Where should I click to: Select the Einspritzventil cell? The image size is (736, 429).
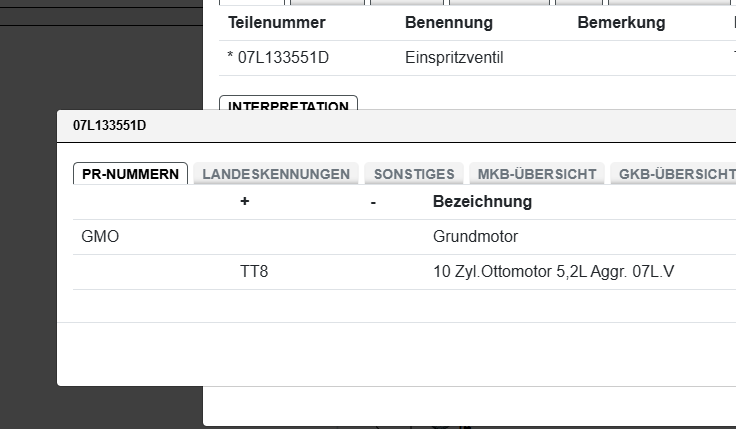point(454,58)
